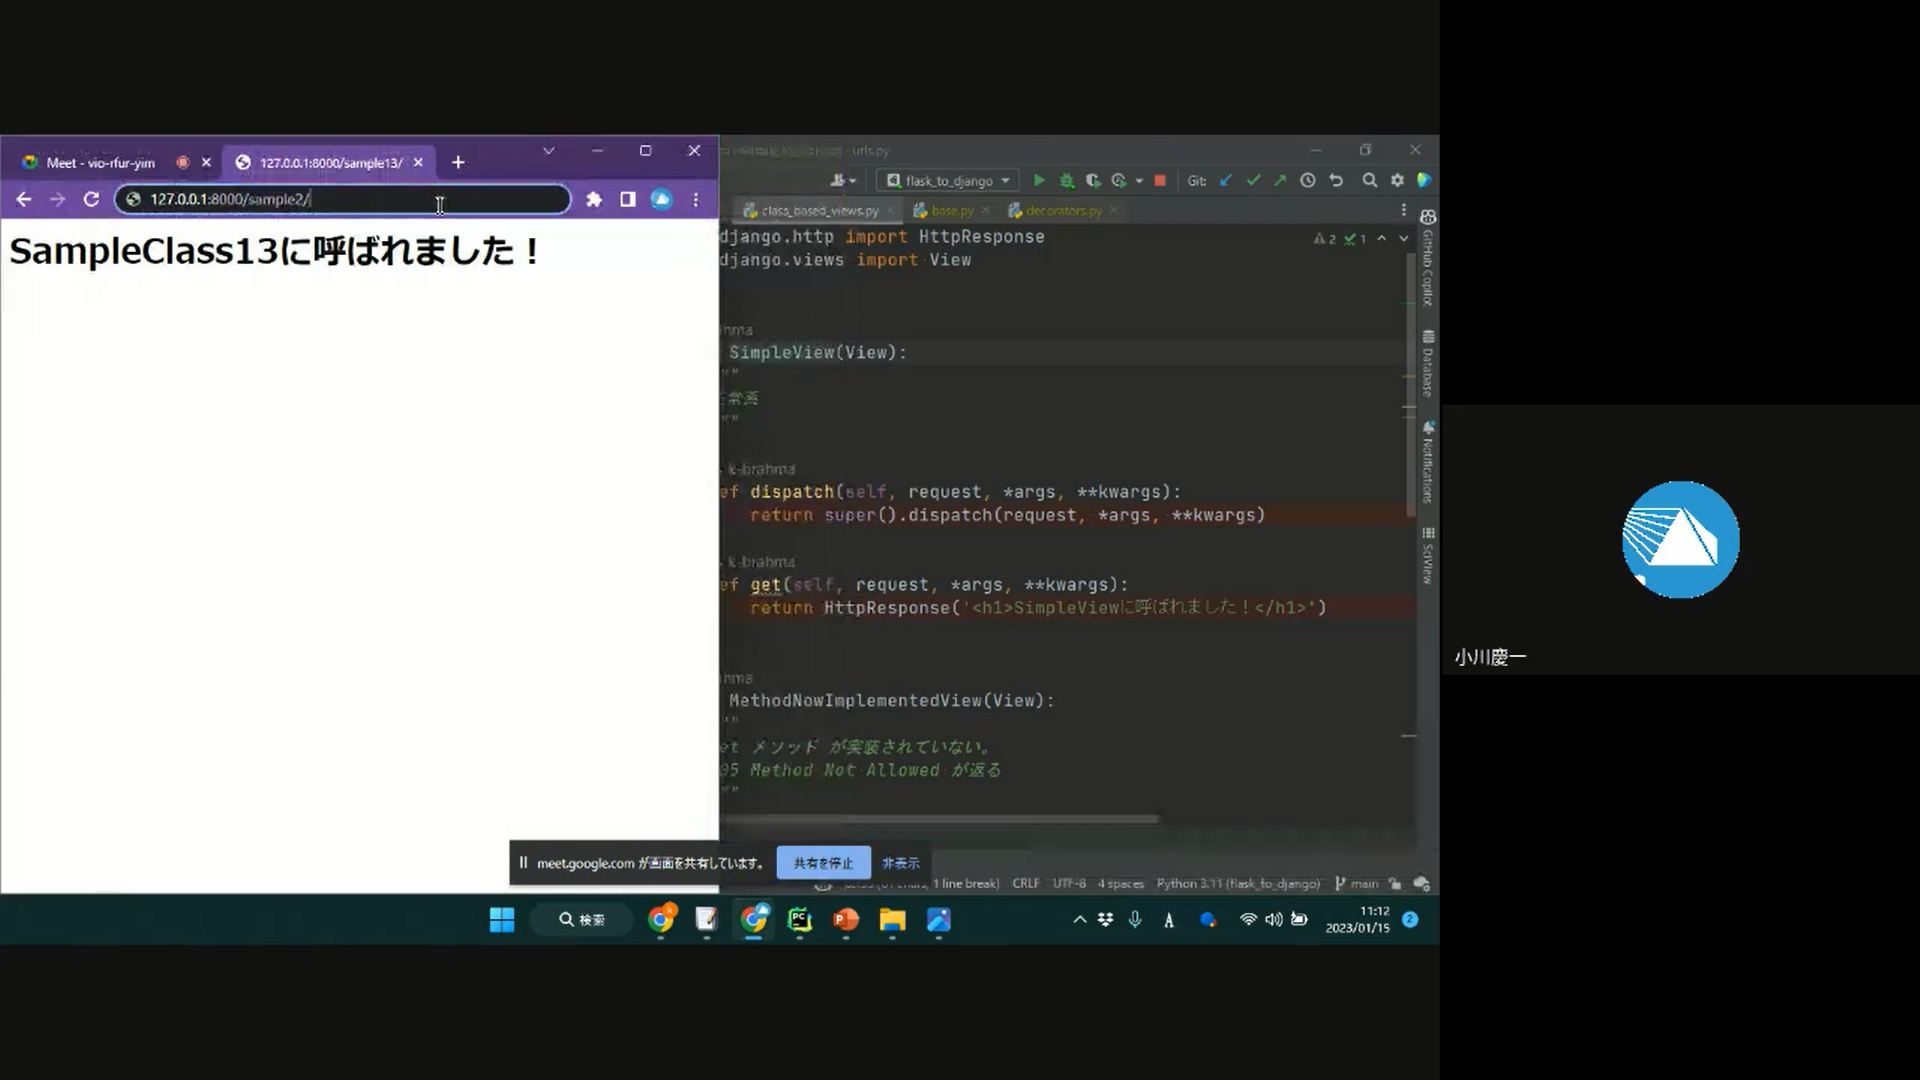Commit changes with Git checkmark
The height and width of the screenshot is (1080, 1920).
1253,181
